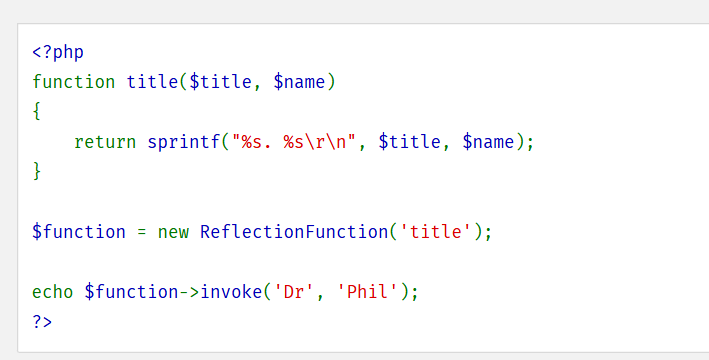Viewport: 709px width, 360px height.
Task: Click the invoke method call
Action: coord(231,292)
